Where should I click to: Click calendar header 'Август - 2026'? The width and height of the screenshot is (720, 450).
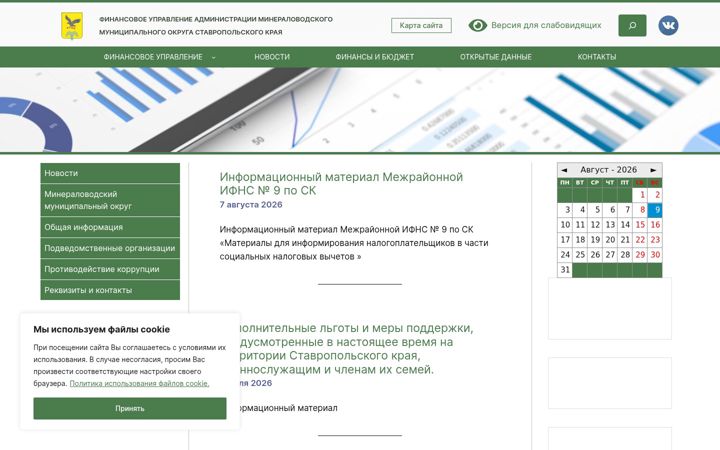(608, 170)
